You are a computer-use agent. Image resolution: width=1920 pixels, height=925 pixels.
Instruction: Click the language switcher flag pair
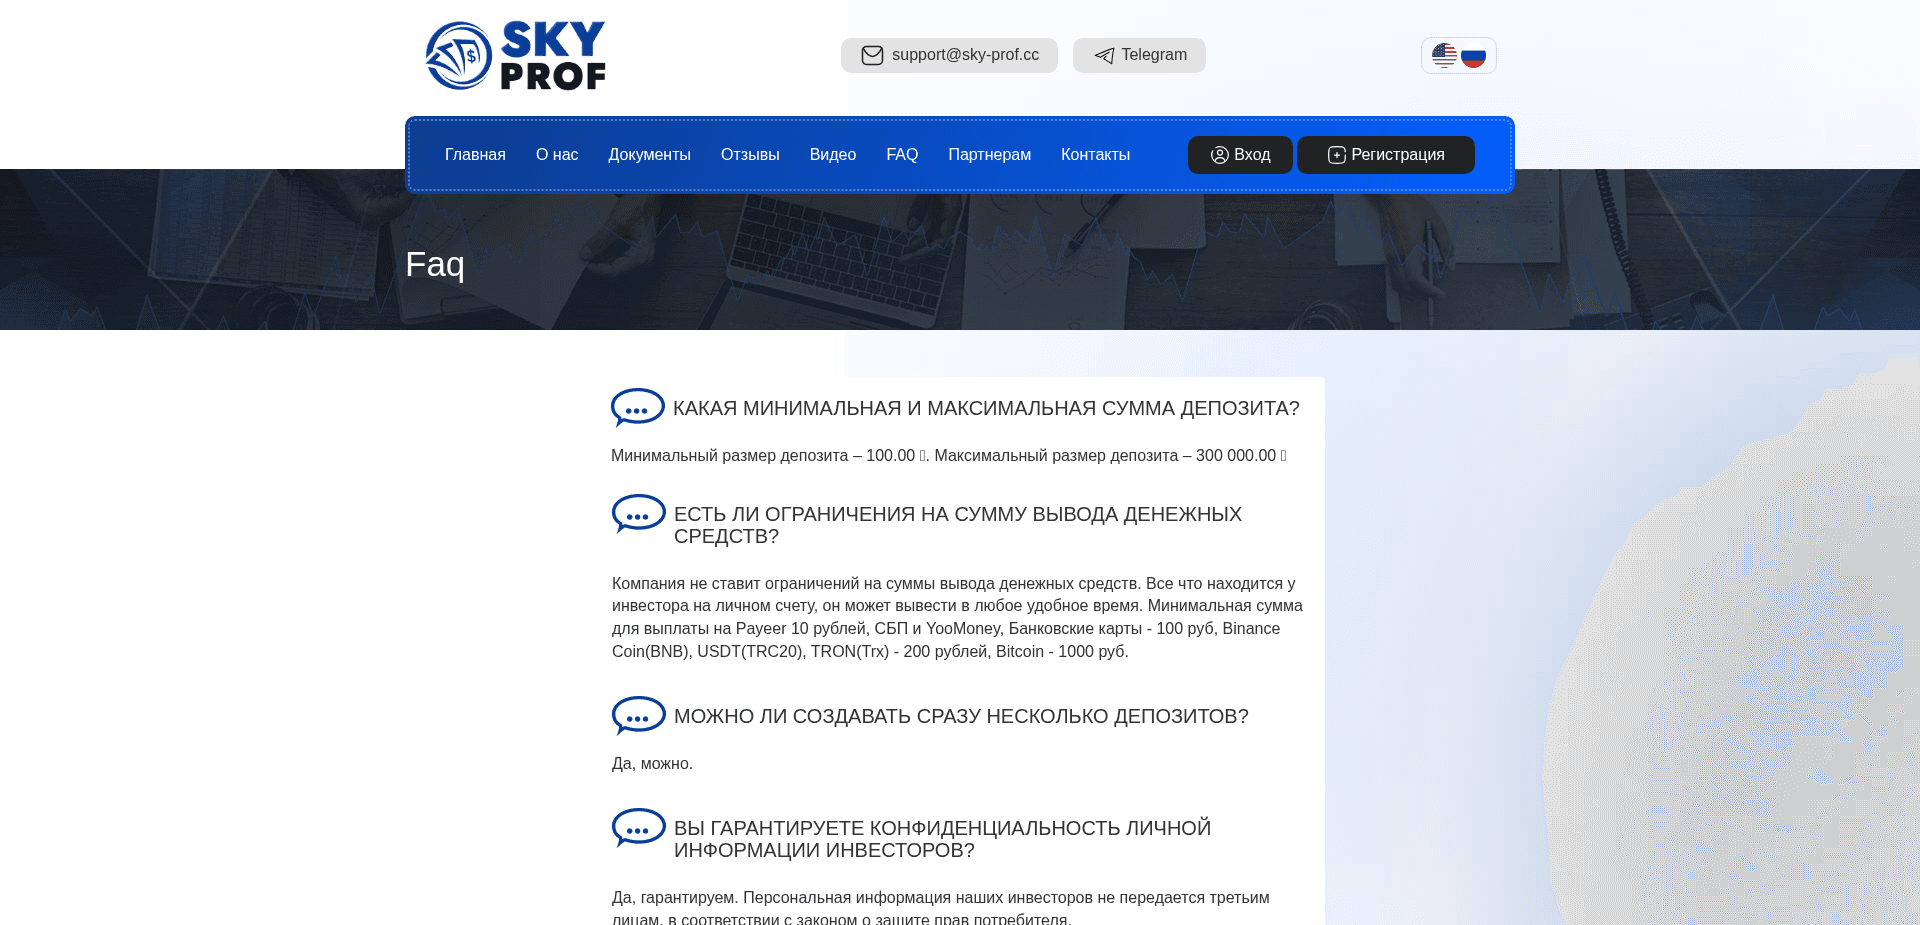1458,55
